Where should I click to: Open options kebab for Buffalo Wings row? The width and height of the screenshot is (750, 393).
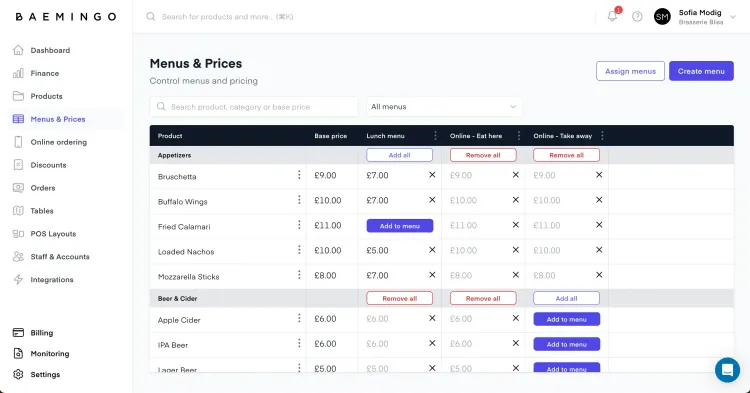[299, 200]
